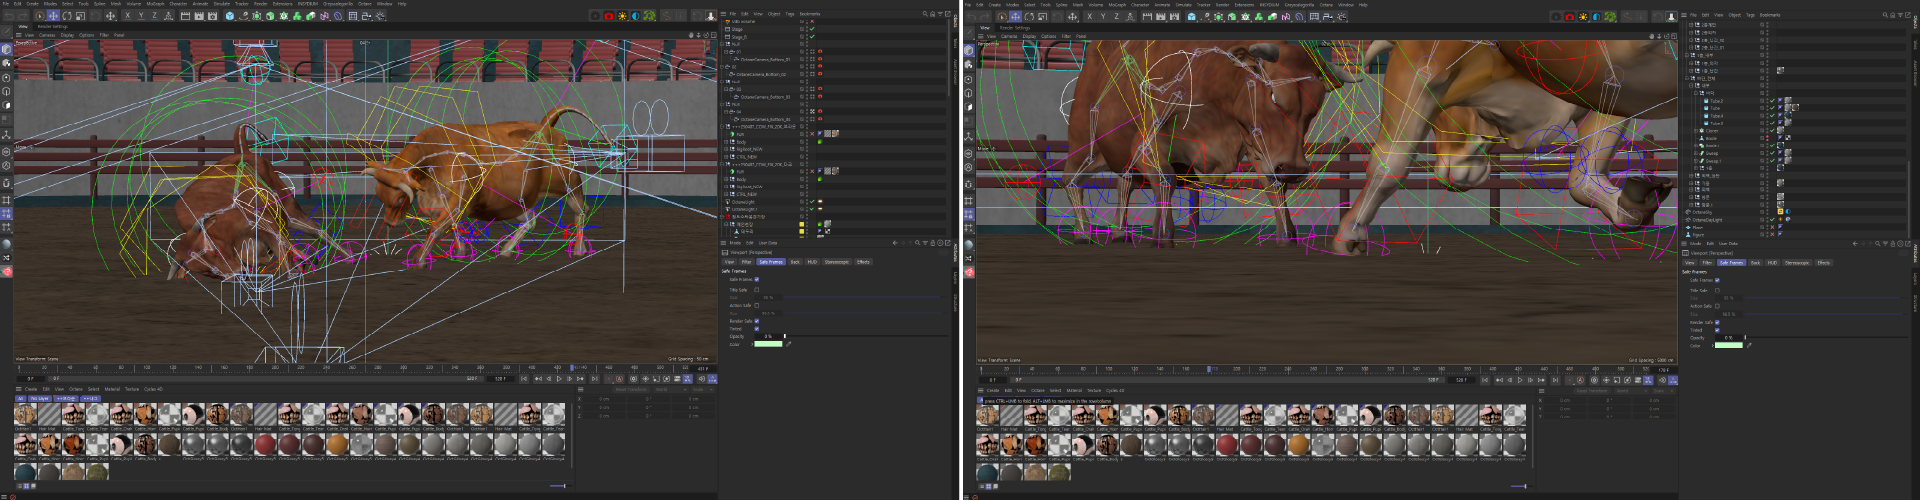Click Render View clapperboard icon in left window
The height and width of the screenshot is (501, 1920).
(185, 16)
